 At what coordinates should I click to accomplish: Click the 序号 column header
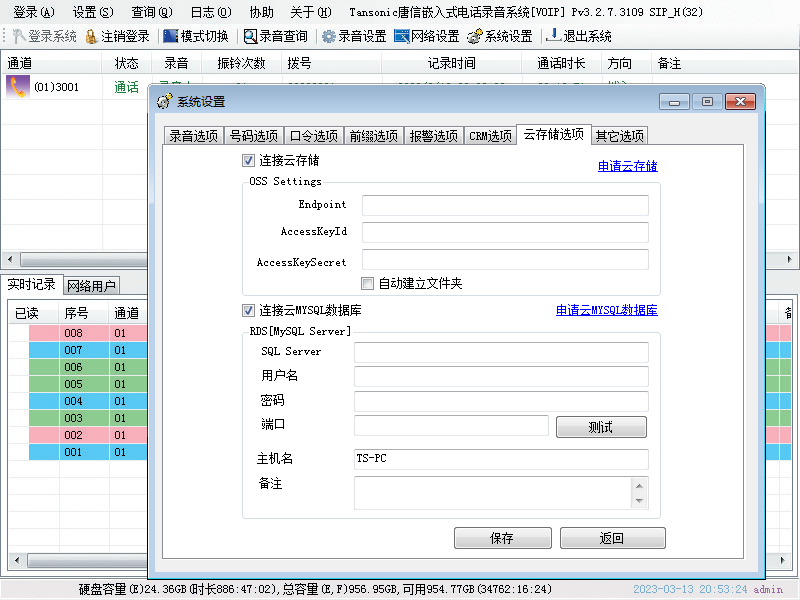84,313
